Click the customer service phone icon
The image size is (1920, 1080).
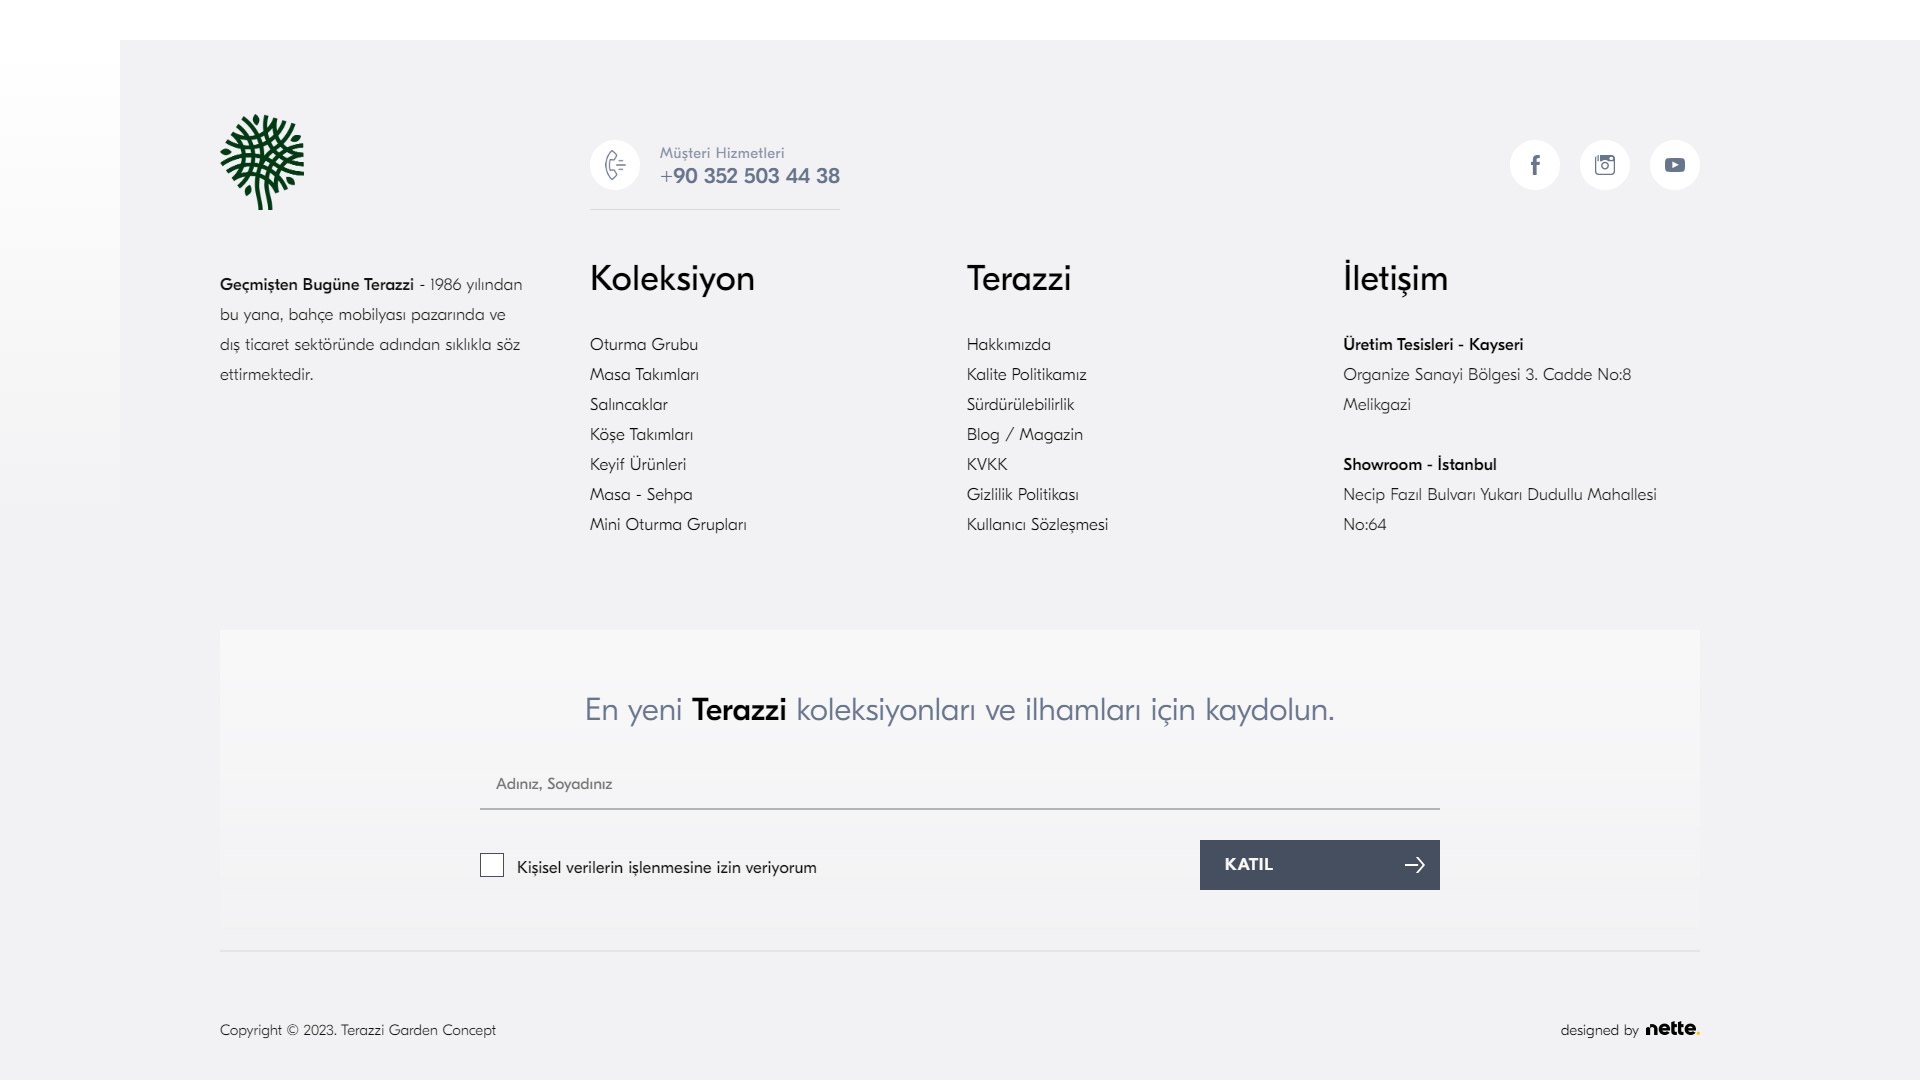click(615, 165)
